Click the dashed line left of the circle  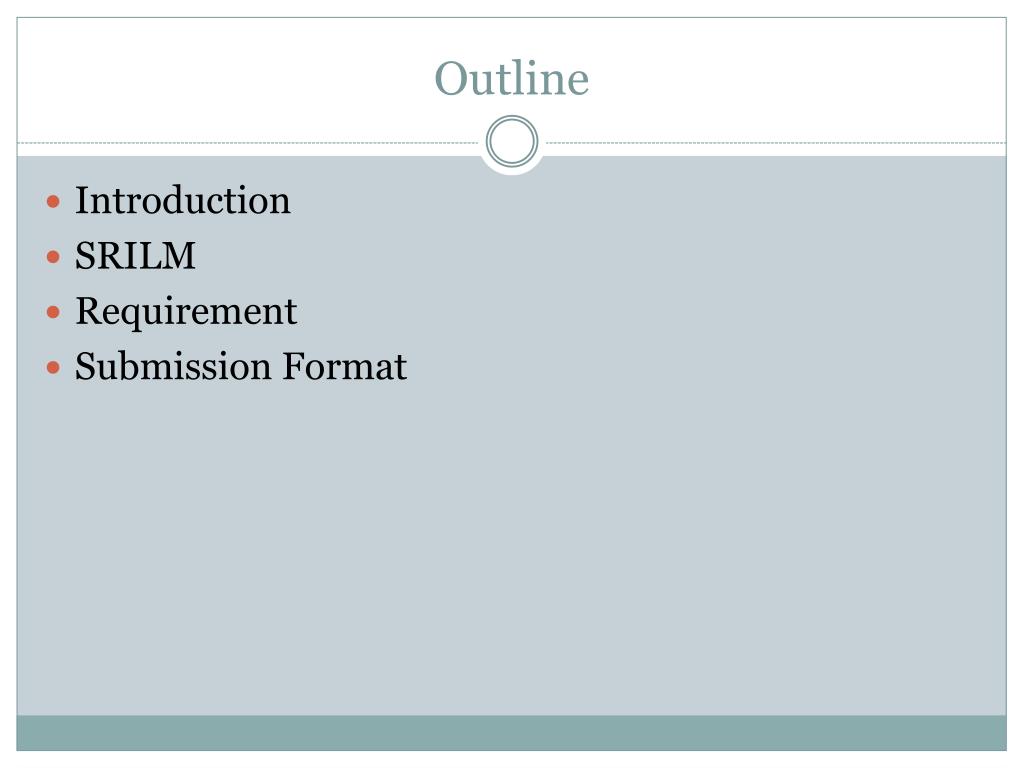(x=248, y=142)
